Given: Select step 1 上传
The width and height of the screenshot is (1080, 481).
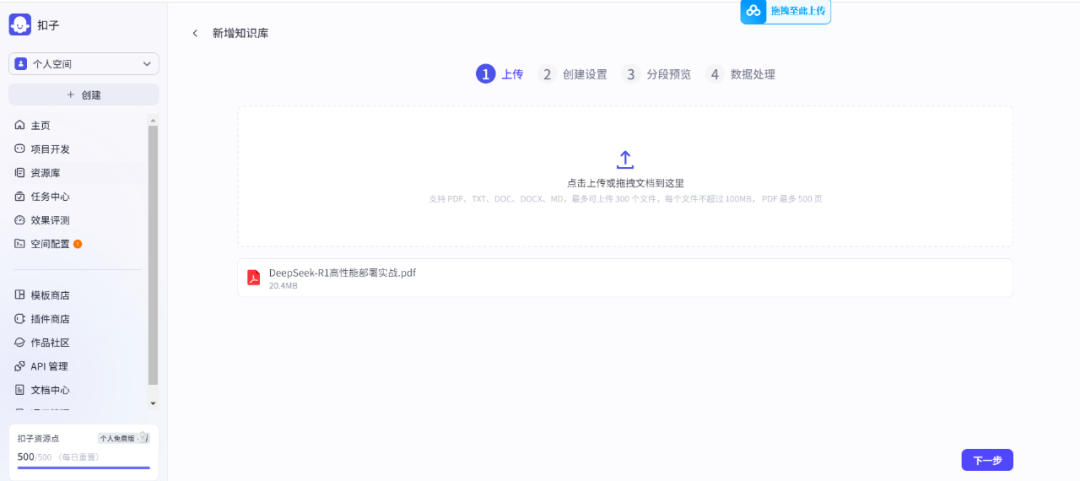Looking at the screenshot, I should [499, 74].
